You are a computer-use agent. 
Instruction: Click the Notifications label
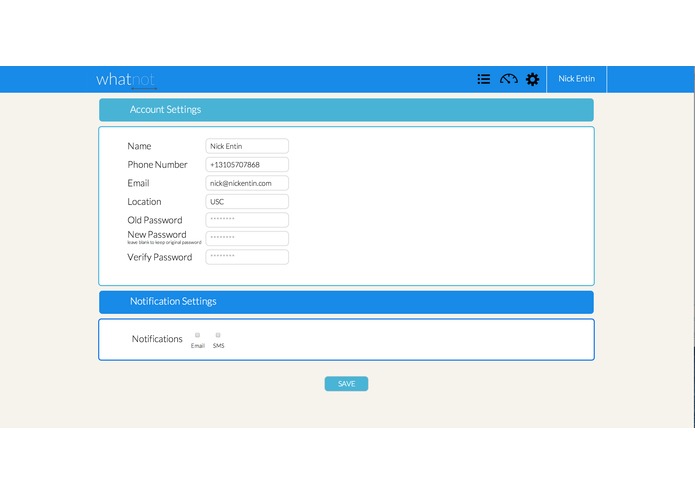(157, 339)
